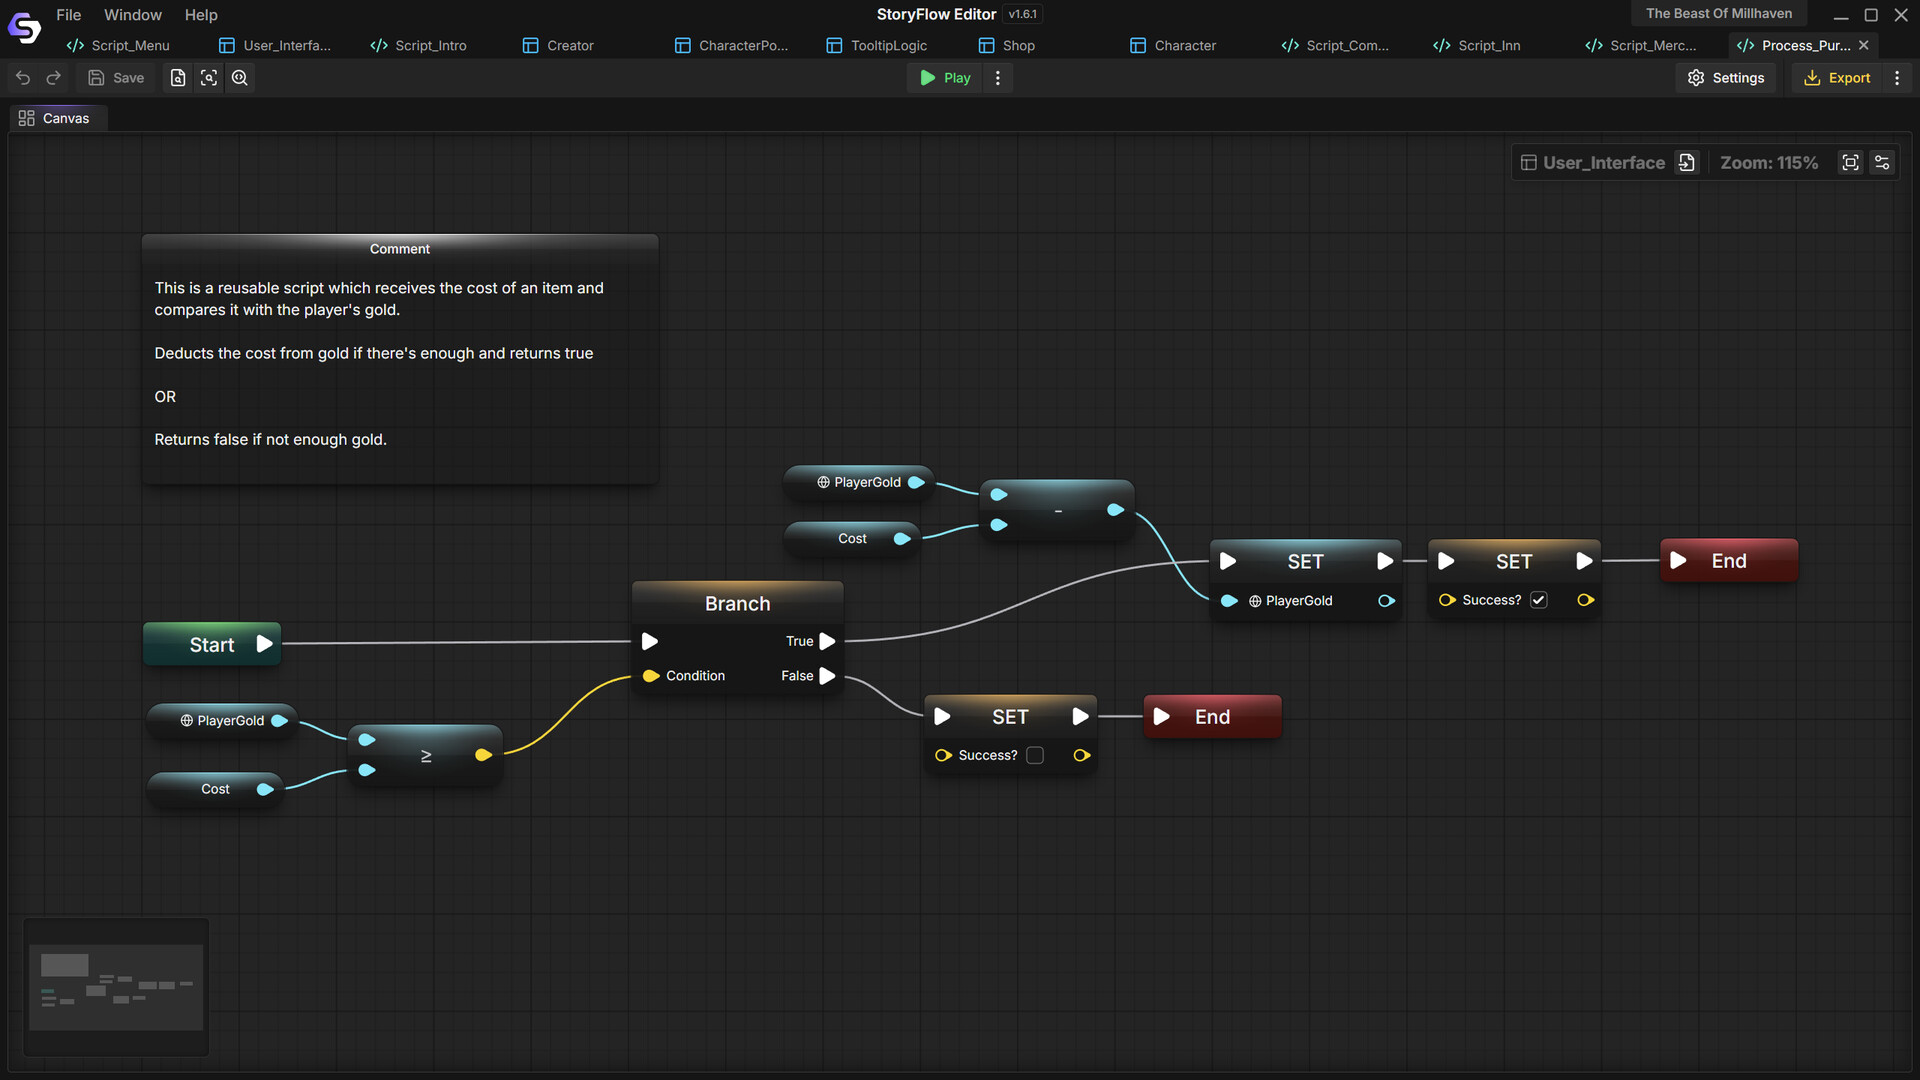
Task: Click the fit-to-view icon beside Zoom
Action: (1851, 163)
